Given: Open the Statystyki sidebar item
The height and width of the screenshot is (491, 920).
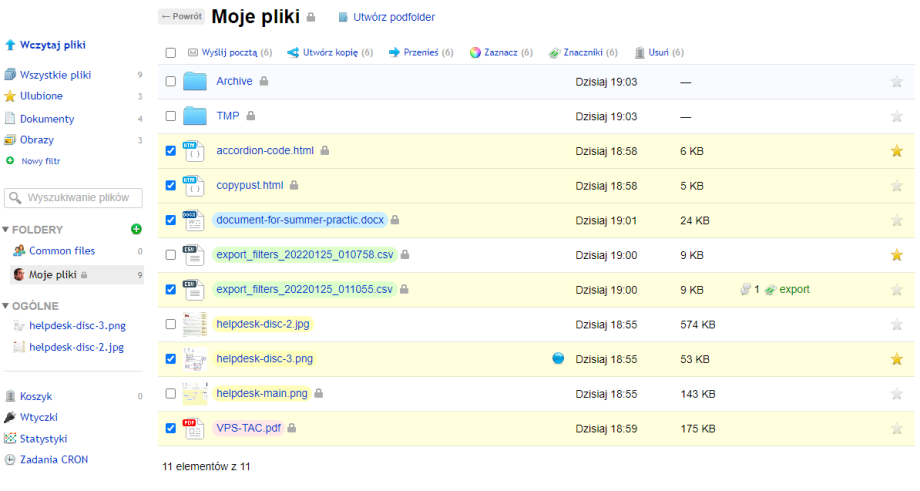Looking at the screenshot, I should [x=43, y=438].
